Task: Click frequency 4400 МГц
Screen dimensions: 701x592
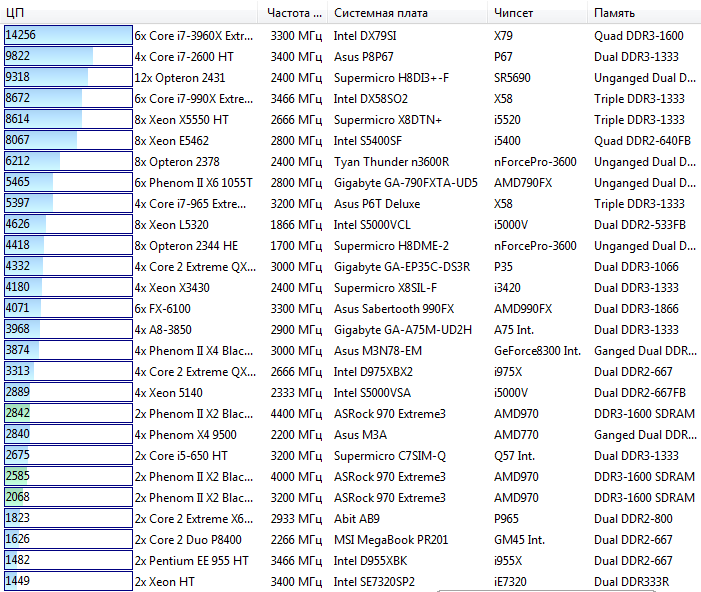Action: tap(296, 414)
